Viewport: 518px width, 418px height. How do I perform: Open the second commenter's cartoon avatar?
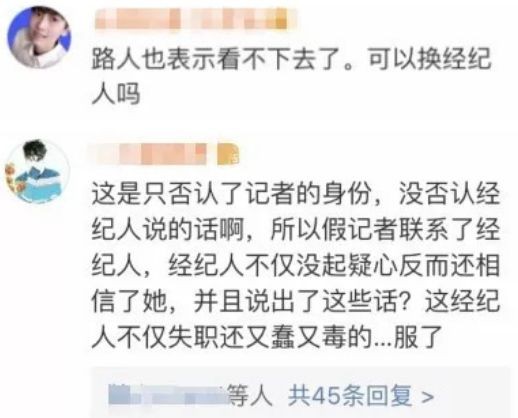coord(37,171)
